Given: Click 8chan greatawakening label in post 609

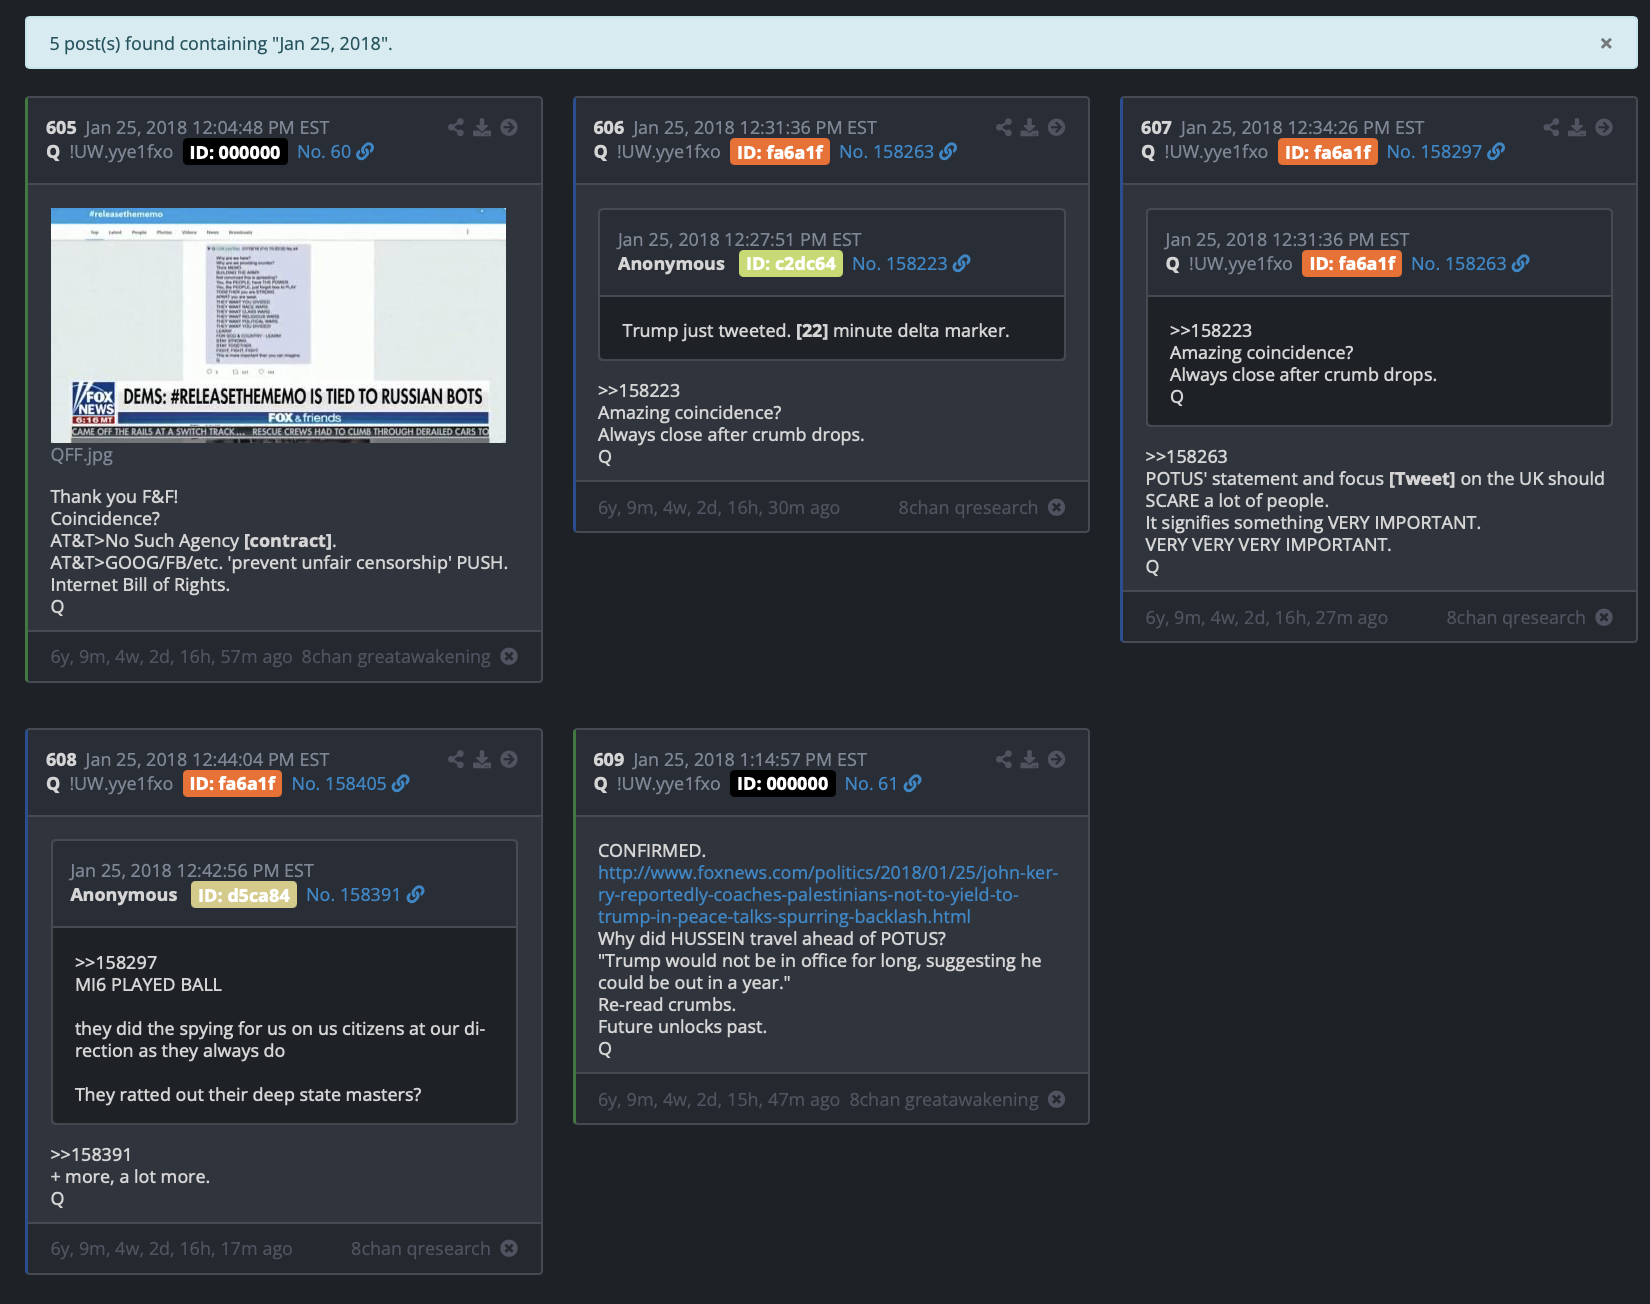Looking at the screenshot, I should tap(944, 1100).
